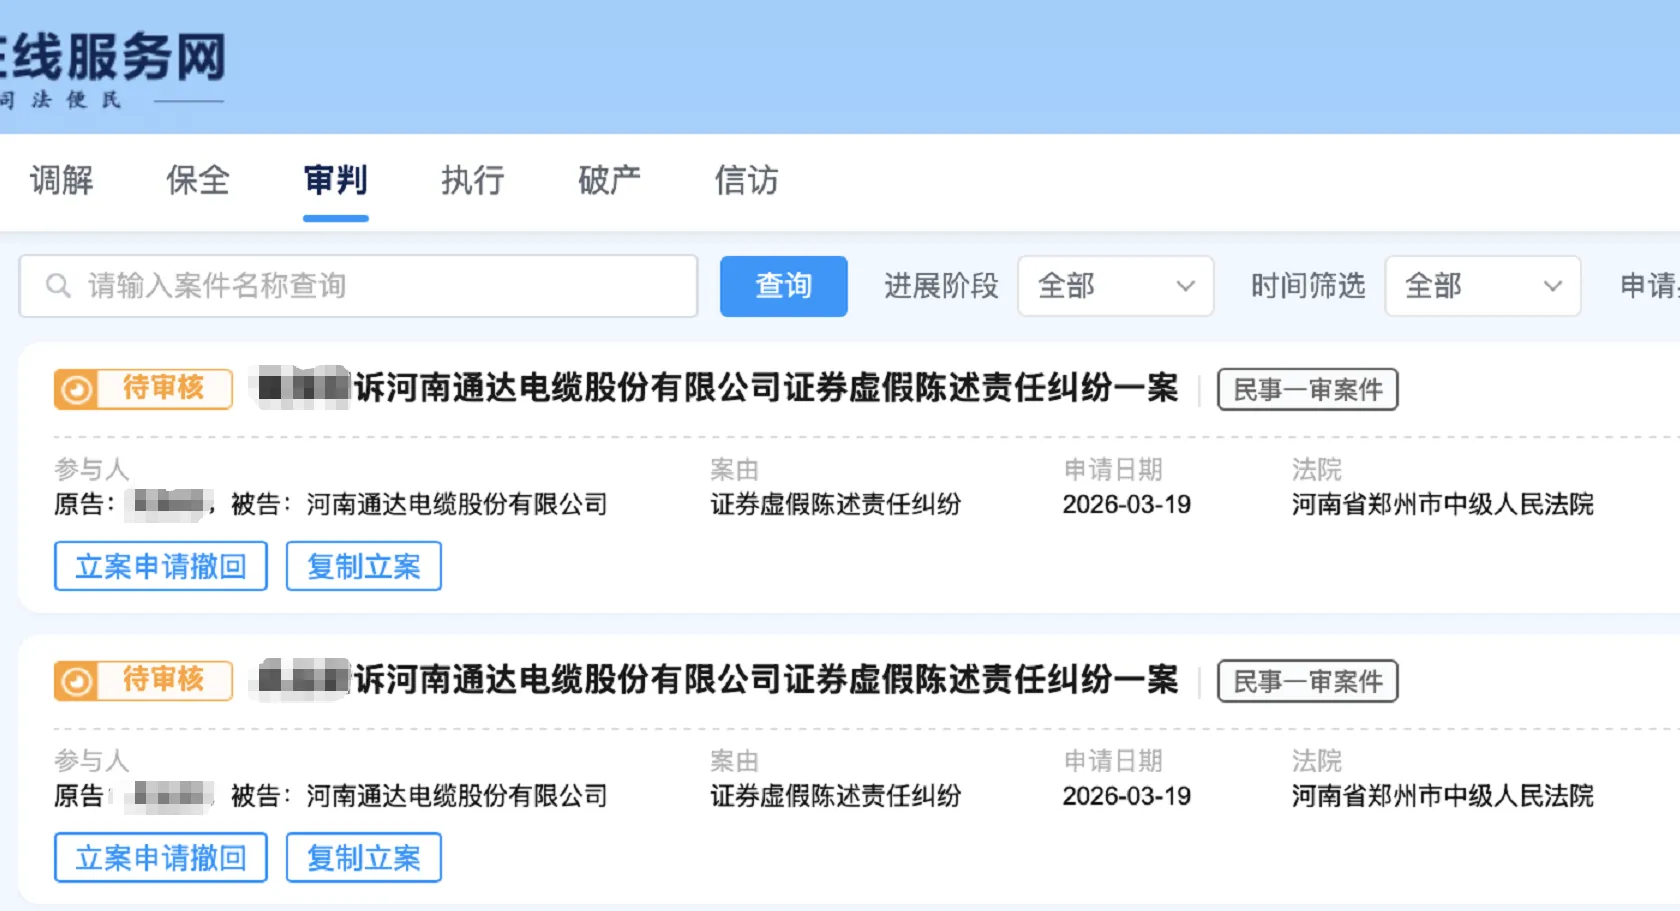The width and height of the screenshot is (1680, 911).
Task: Expand the chevron on the 全部 stage selector
Action: pos(1186,286)
